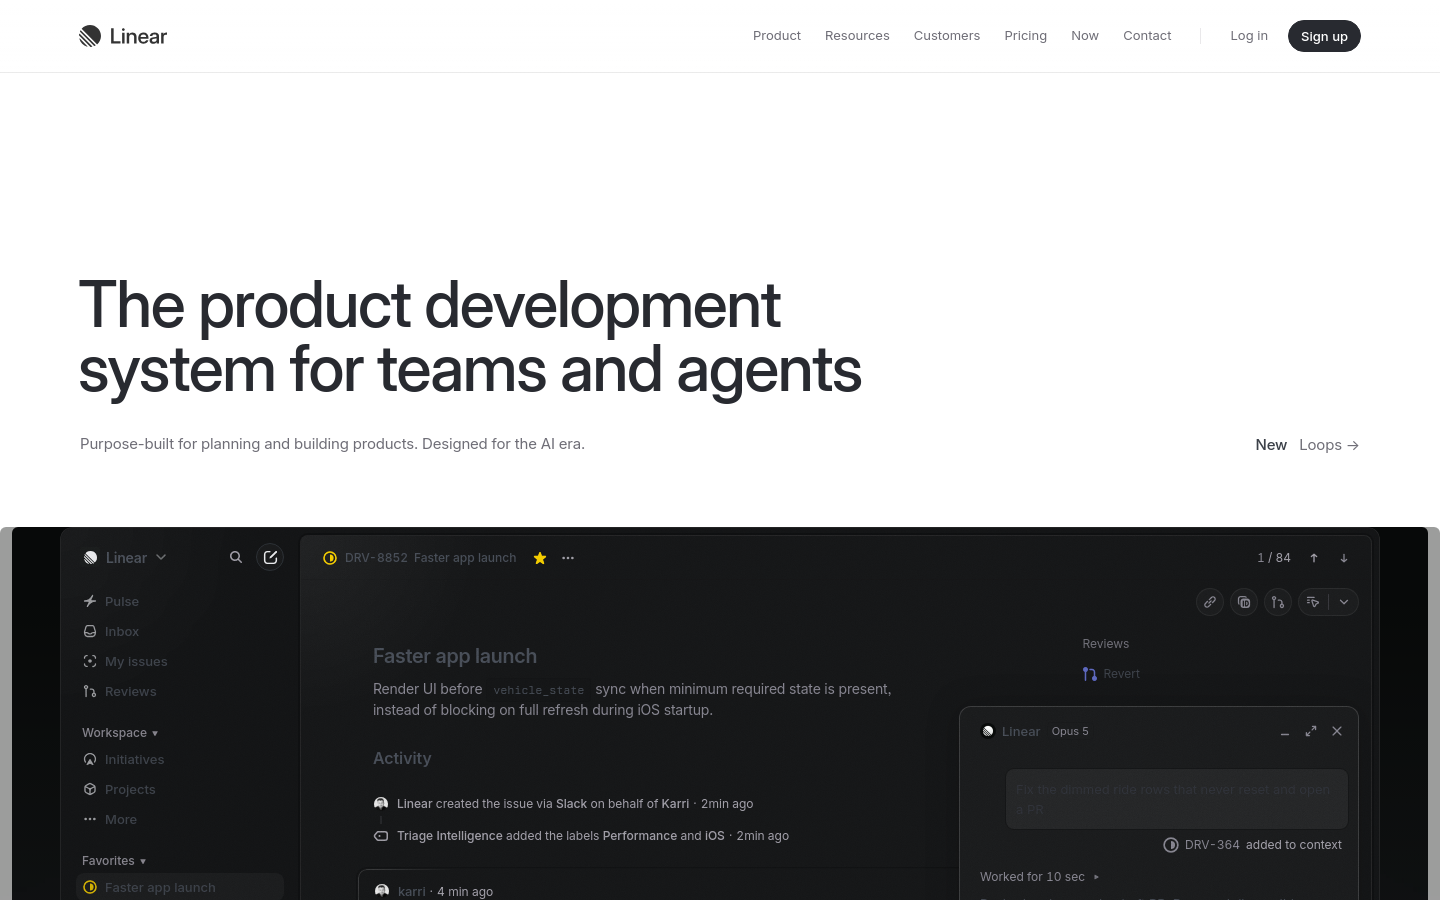Click the in-progress status icon beside DRV-8852
Image resolution: width=1440 pixels, height=900 pixels.
[x=330, y=558]
